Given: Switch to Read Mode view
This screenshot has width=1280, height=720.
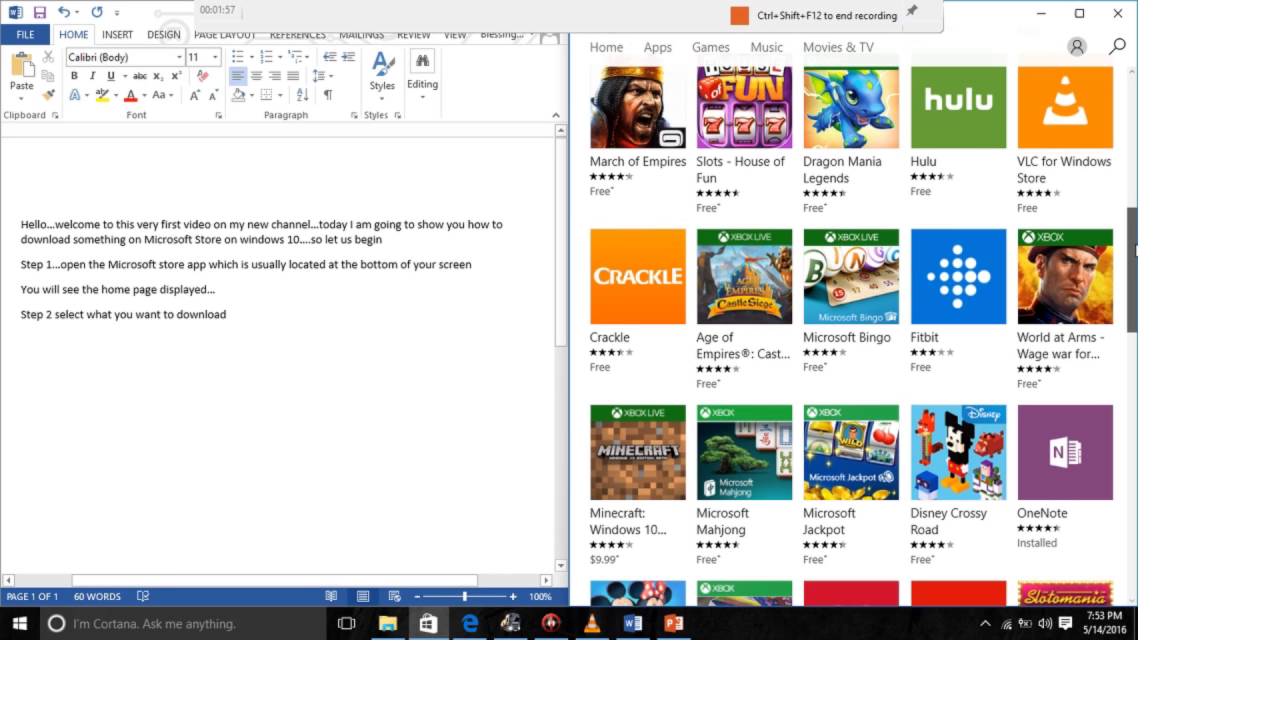Looking at the screenshot, I should [331, 596].
